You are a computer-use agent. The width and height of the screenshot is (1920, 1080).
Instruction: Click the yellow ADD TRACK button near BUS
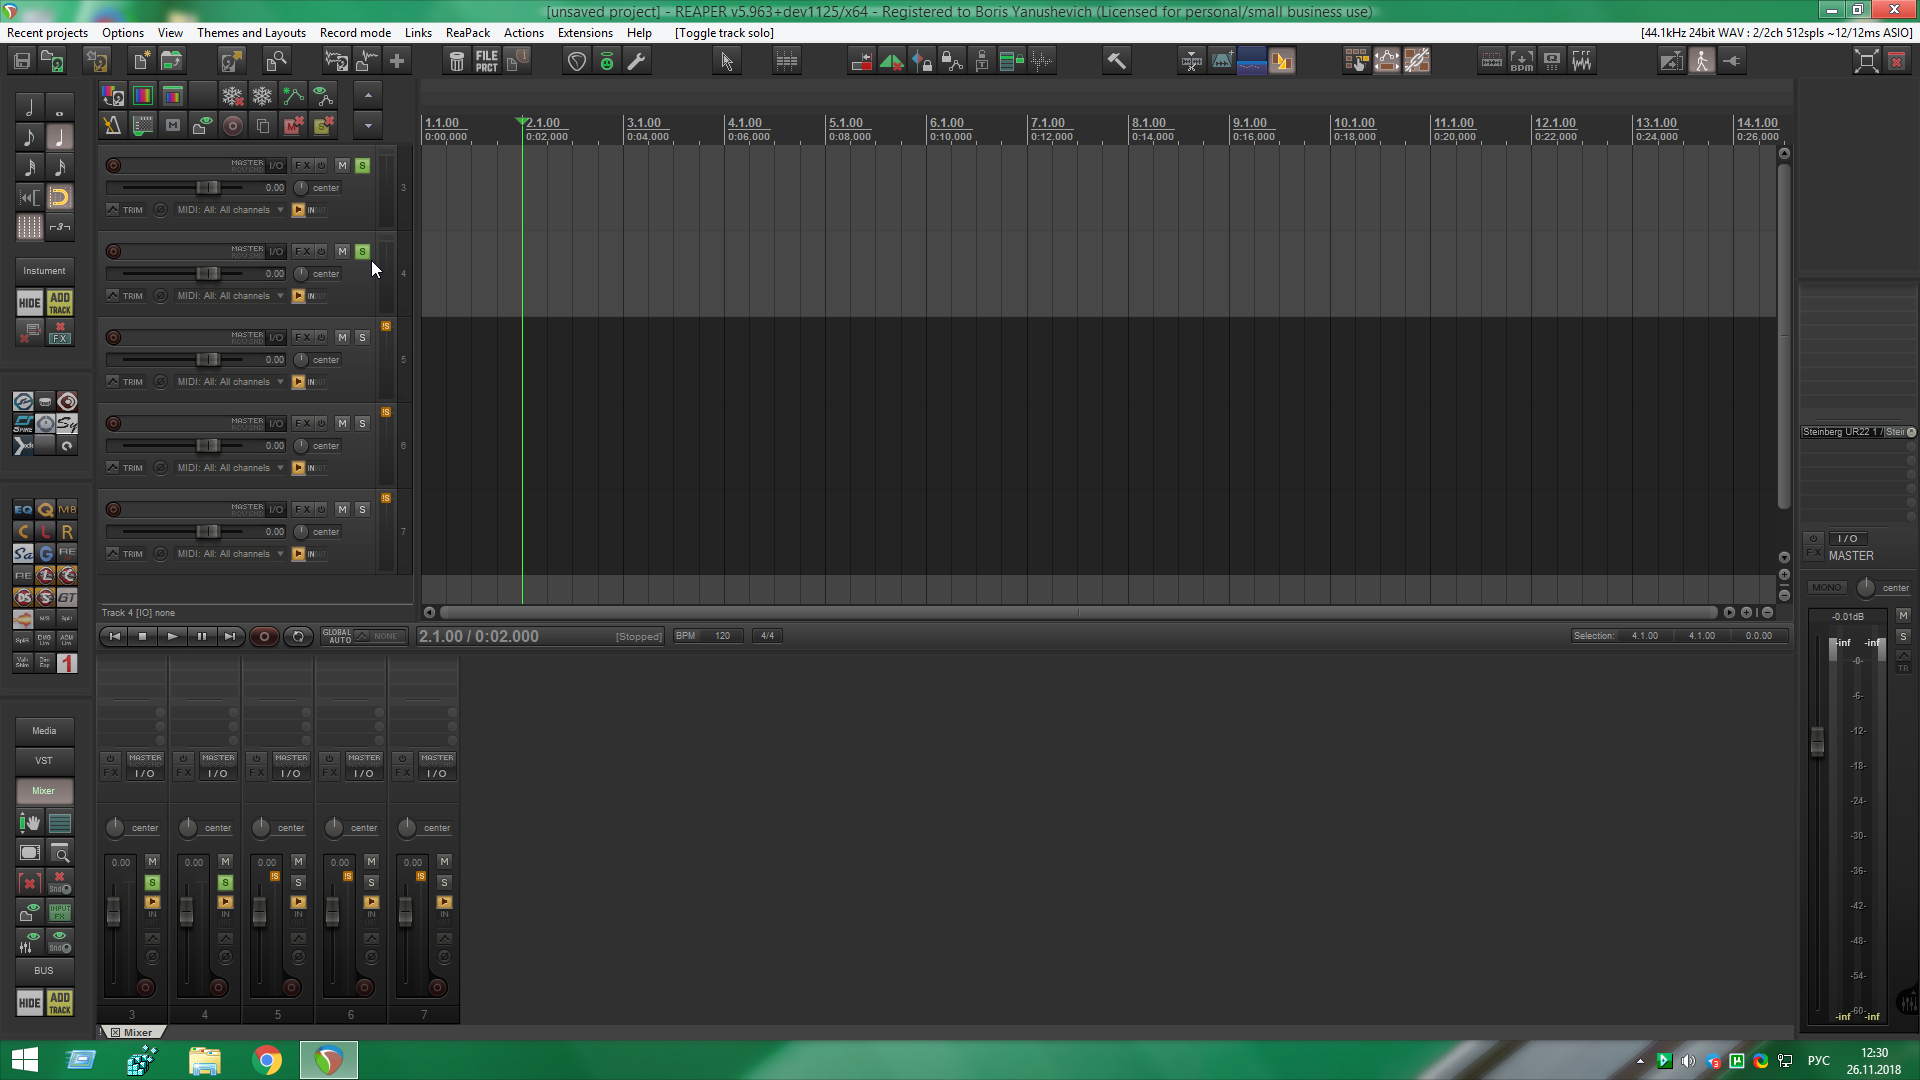click(x=60, y=1003)
